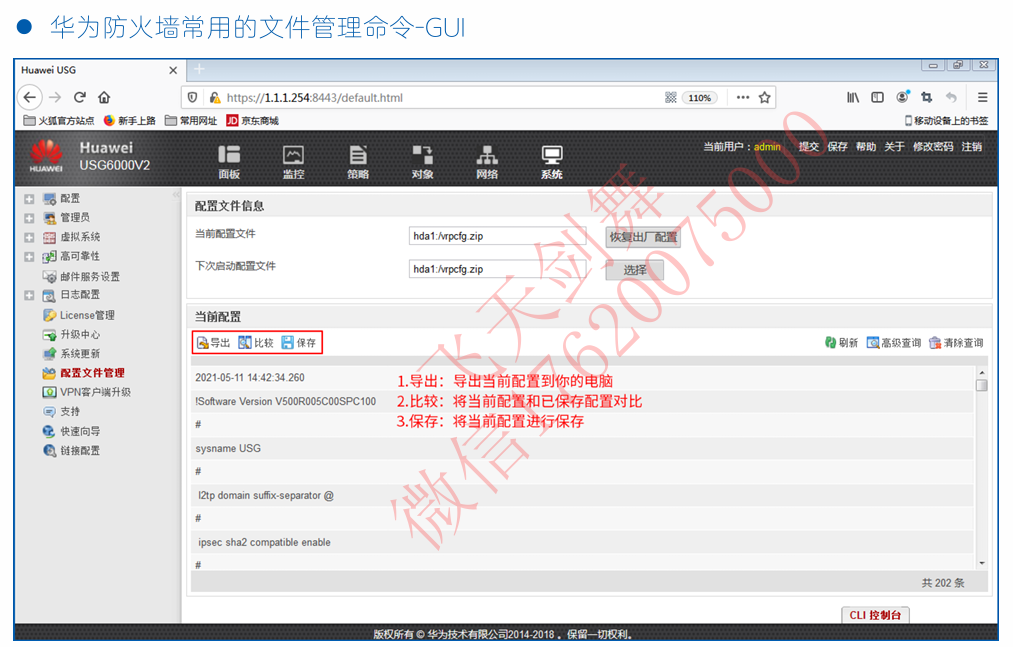Screen dimensions: 1013x647
Task: Click 保存 in the top-right header
Action: pyautogui.click(x=837, y=147)
